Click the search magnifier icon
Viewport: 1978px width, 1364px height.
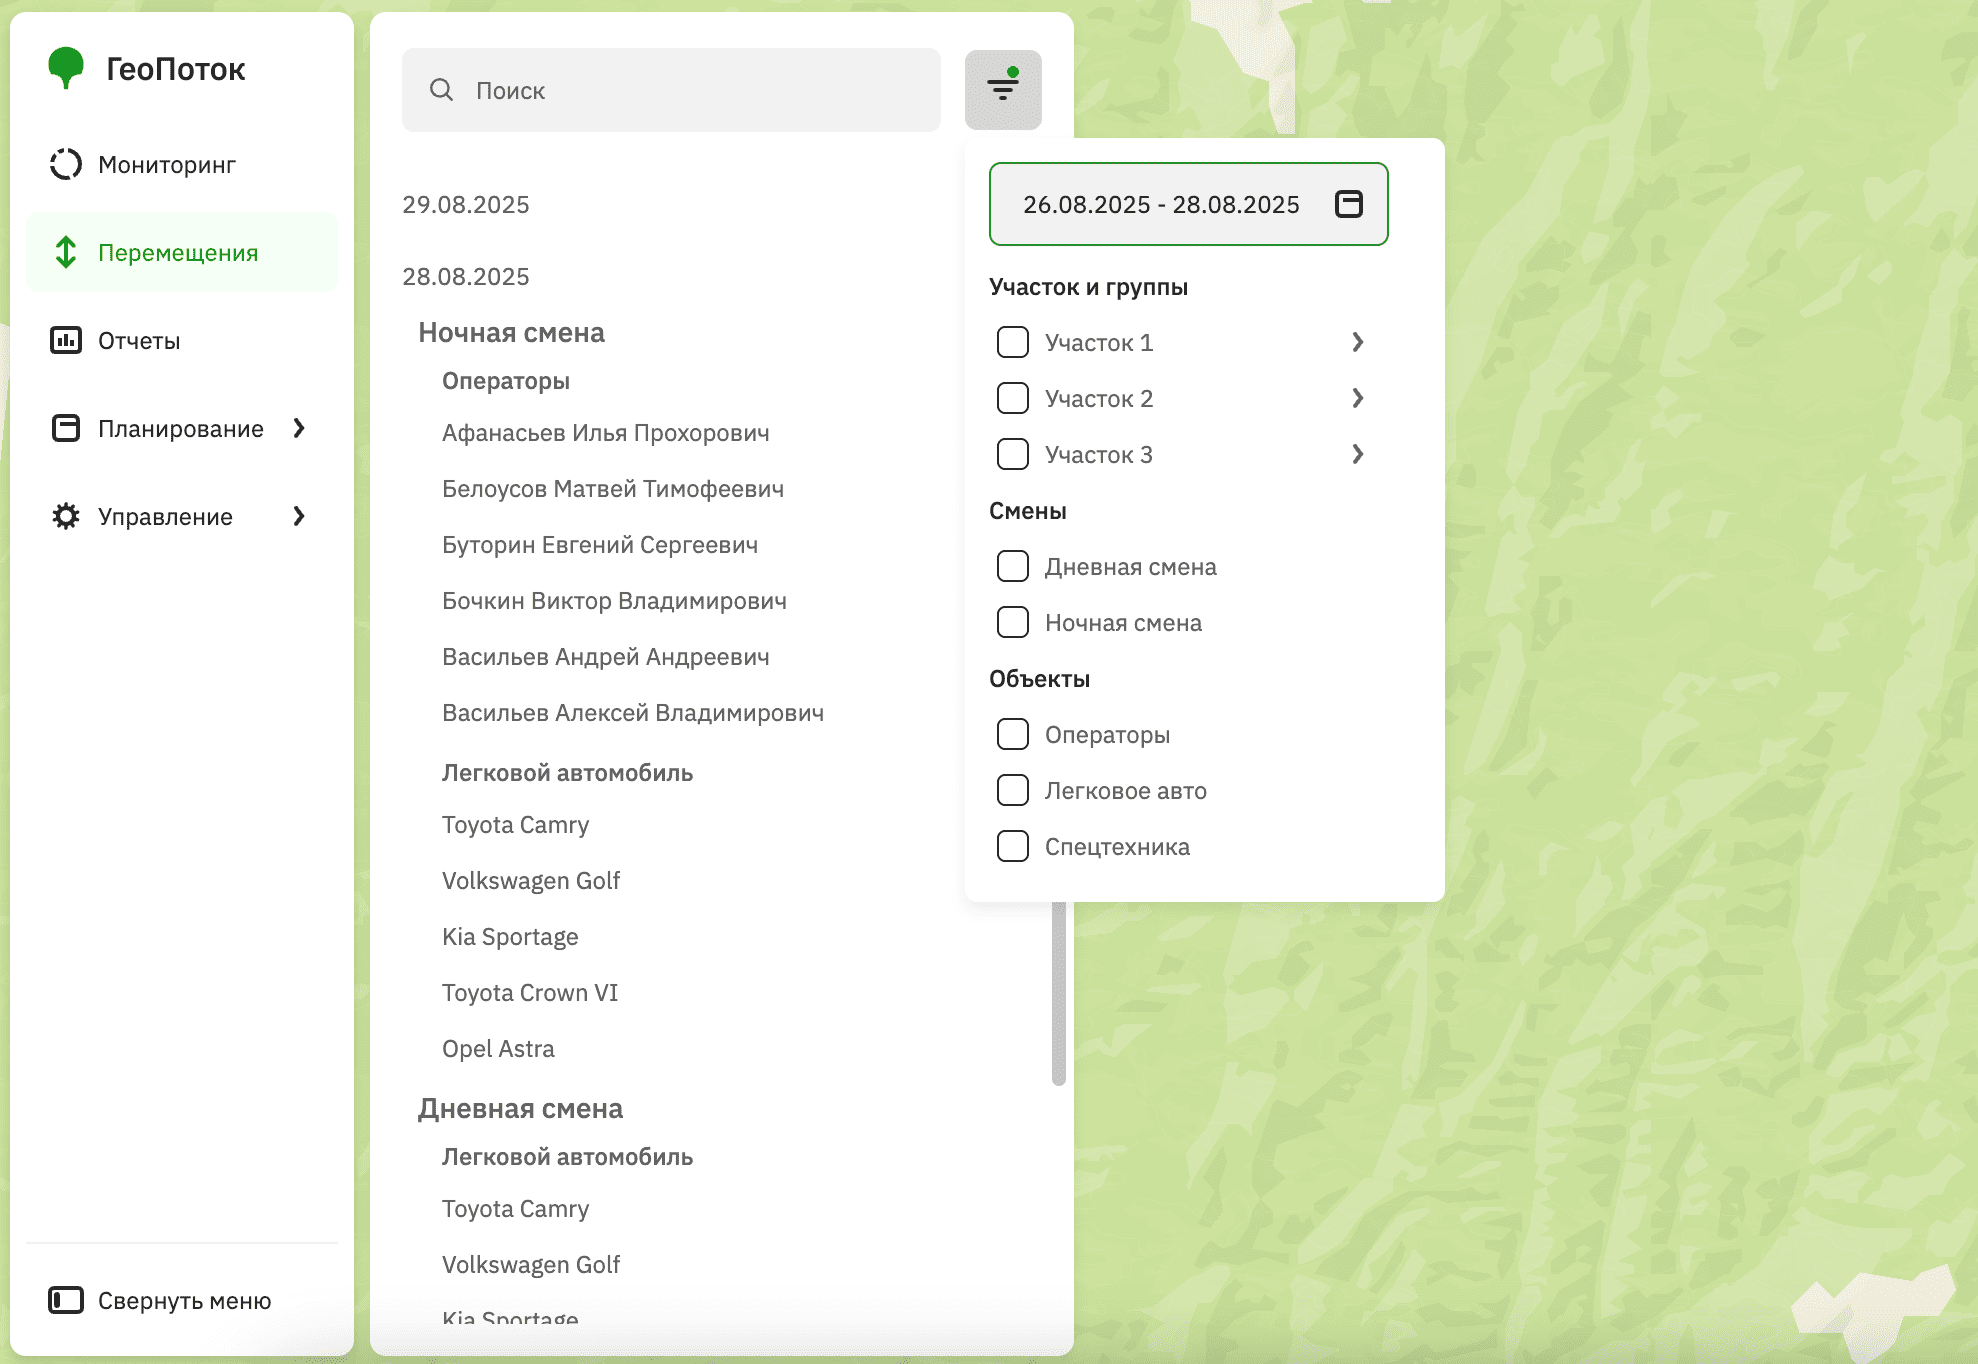pos(441,90)
